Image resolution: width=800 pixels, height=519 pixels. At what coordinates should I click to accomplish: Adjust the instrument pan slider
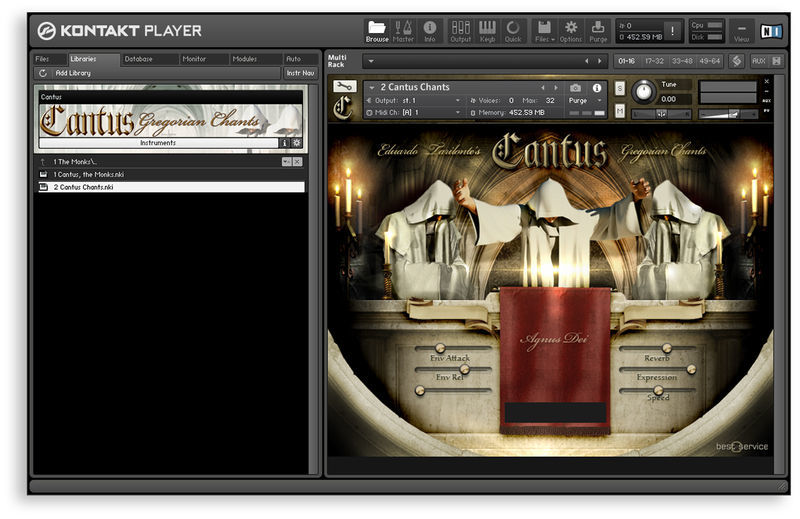point(661,114)
